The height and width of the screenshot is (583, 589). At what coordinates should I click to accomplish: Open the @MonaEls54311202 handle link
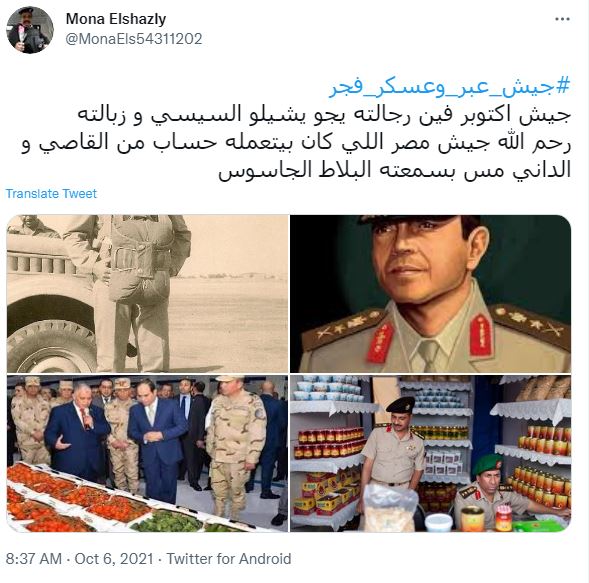pos(134,39)
